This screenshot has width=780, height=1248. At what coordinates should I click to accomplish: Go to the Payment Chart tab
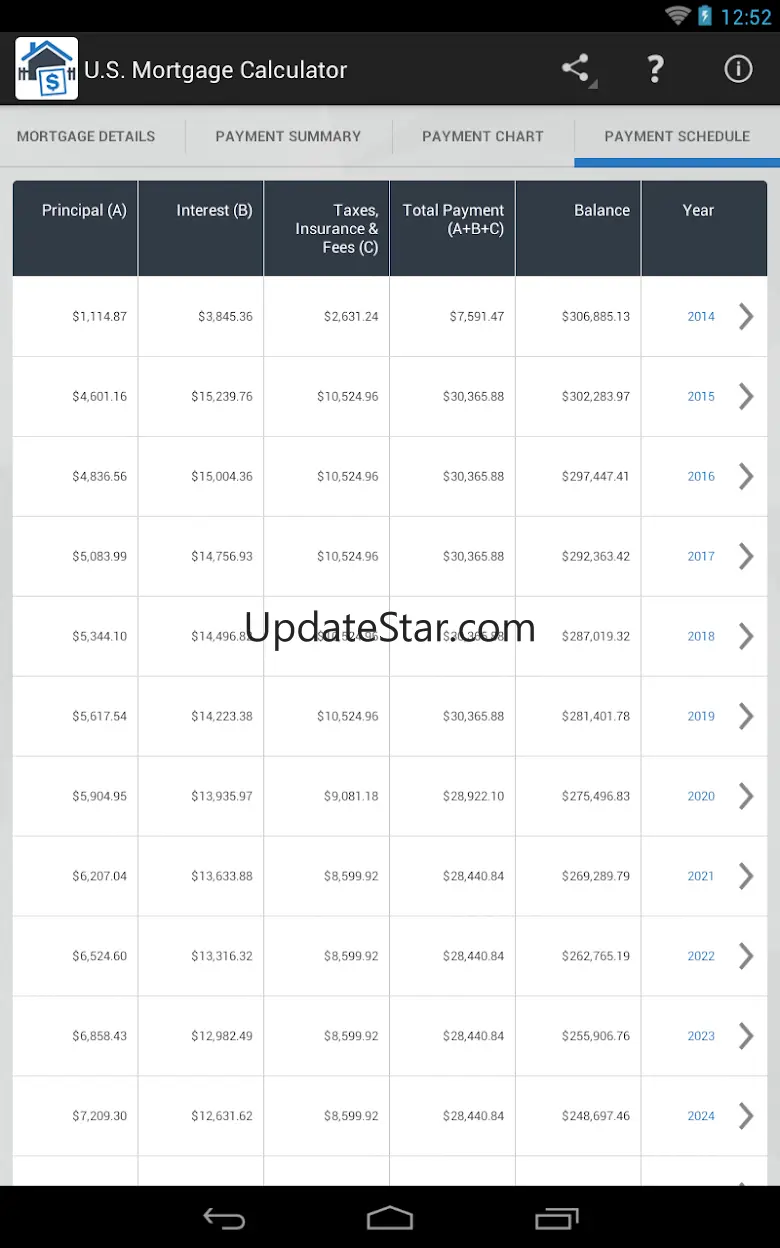(483, 136)
